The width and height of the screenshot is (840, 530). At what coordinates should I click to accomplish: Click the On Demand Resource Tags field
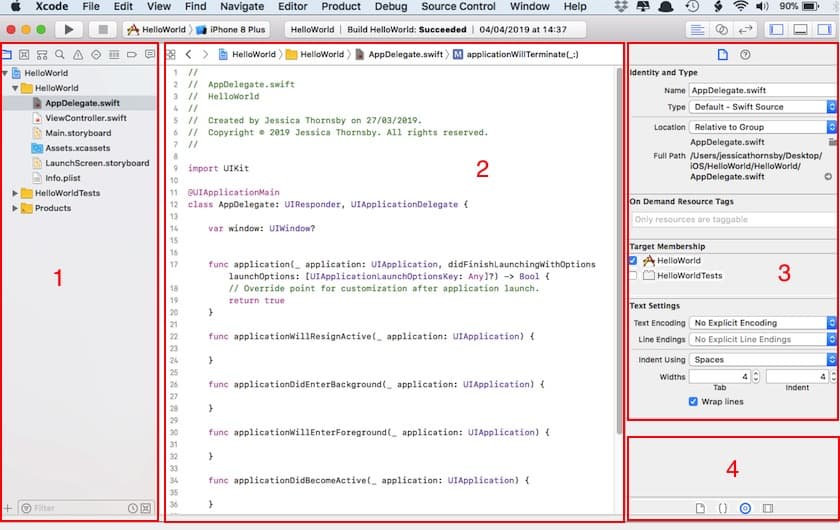coord(733,219)
